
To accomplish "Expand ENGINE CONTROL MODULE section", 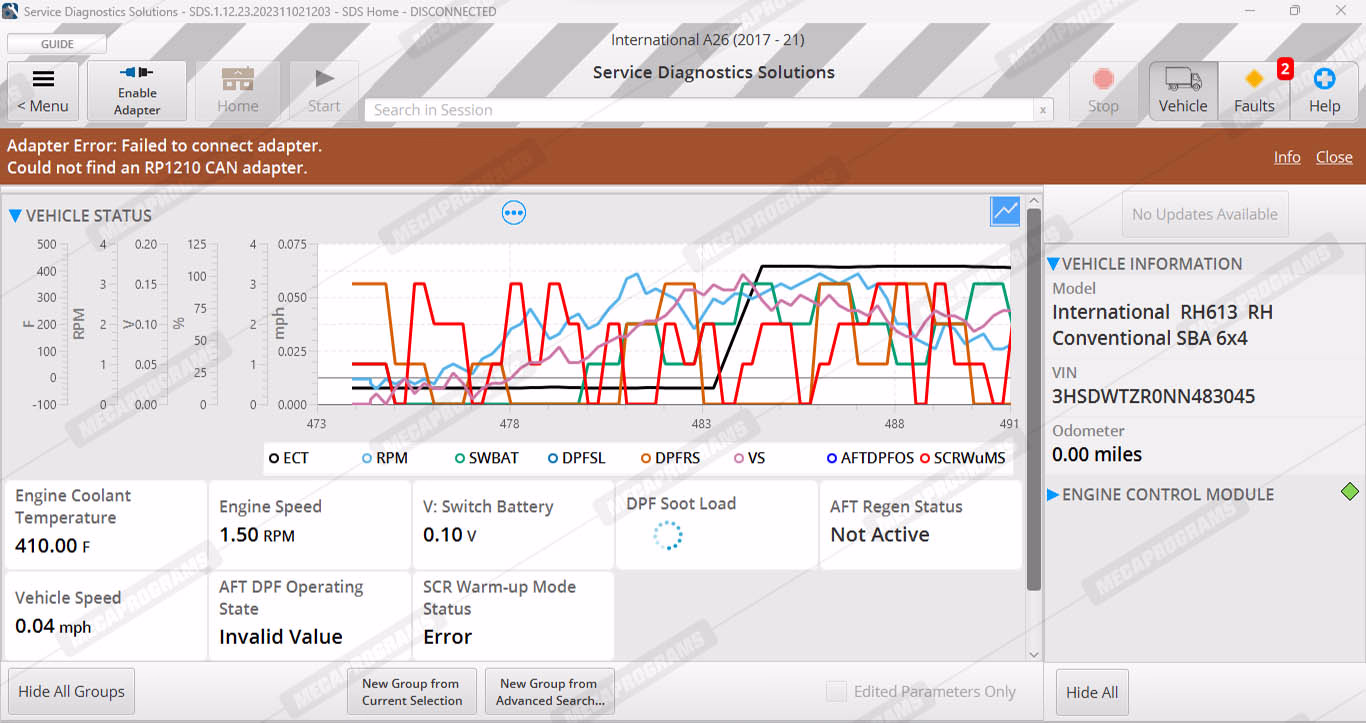I will (1053, 494).
